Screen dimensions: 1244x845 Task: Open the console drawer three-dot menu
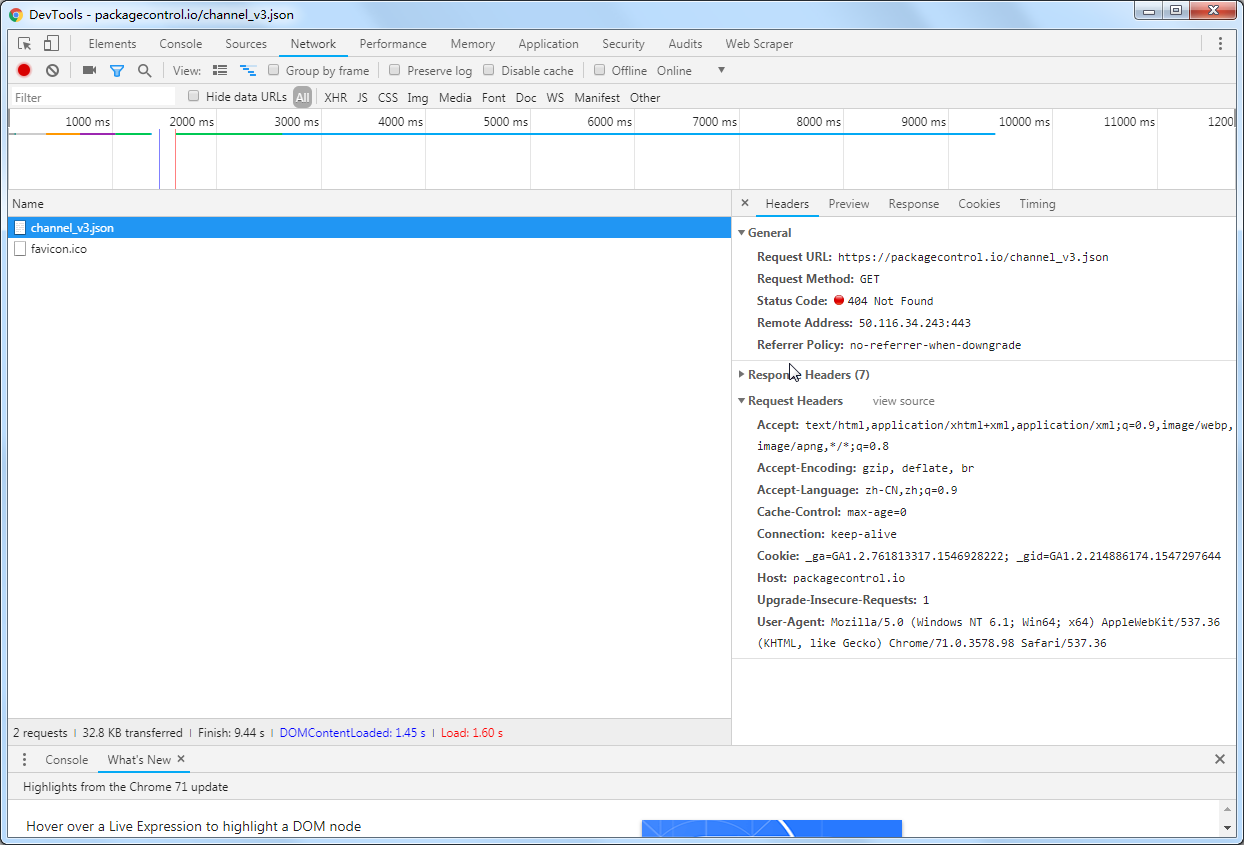(x=25, y=760)
